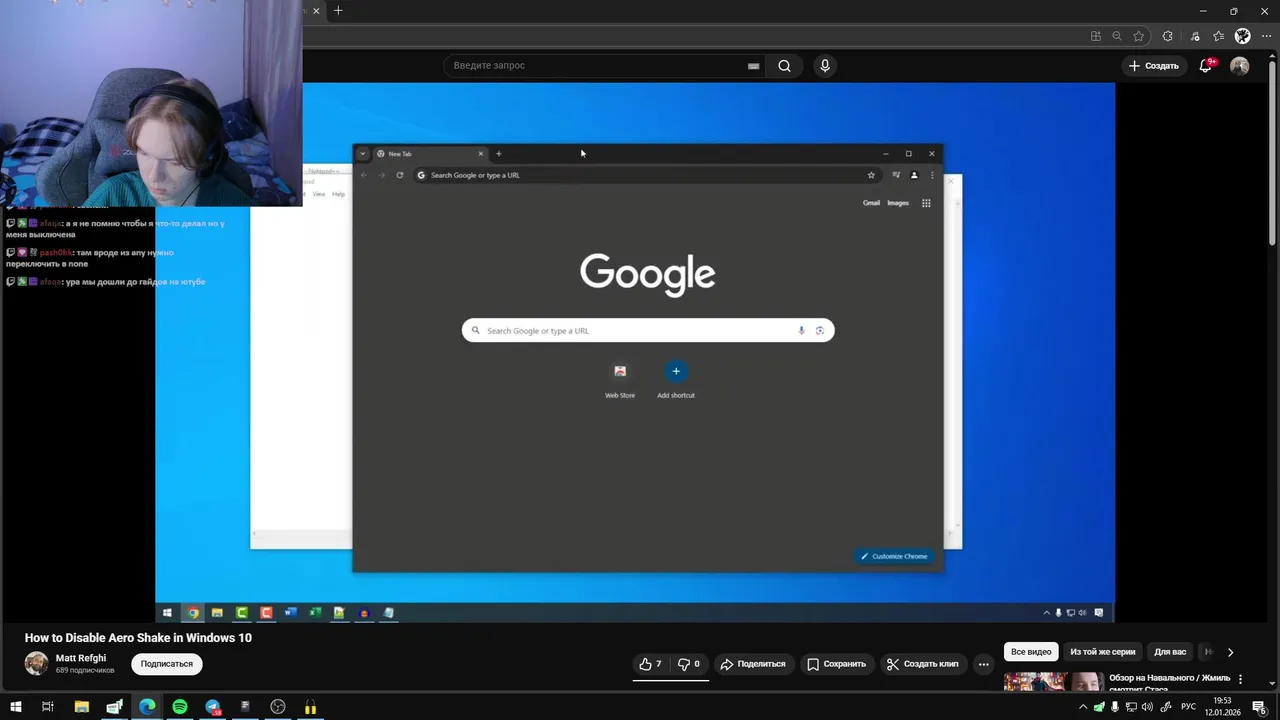Like the video with thumbs up

[651, 664]
